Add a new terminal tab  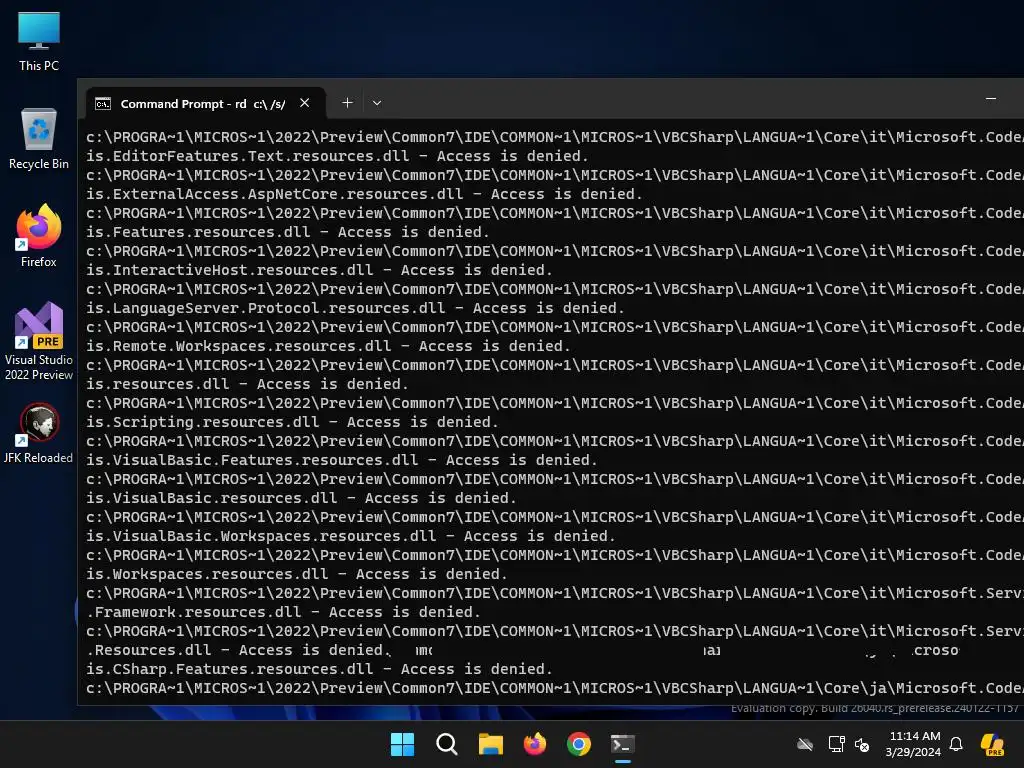(347, 103)
